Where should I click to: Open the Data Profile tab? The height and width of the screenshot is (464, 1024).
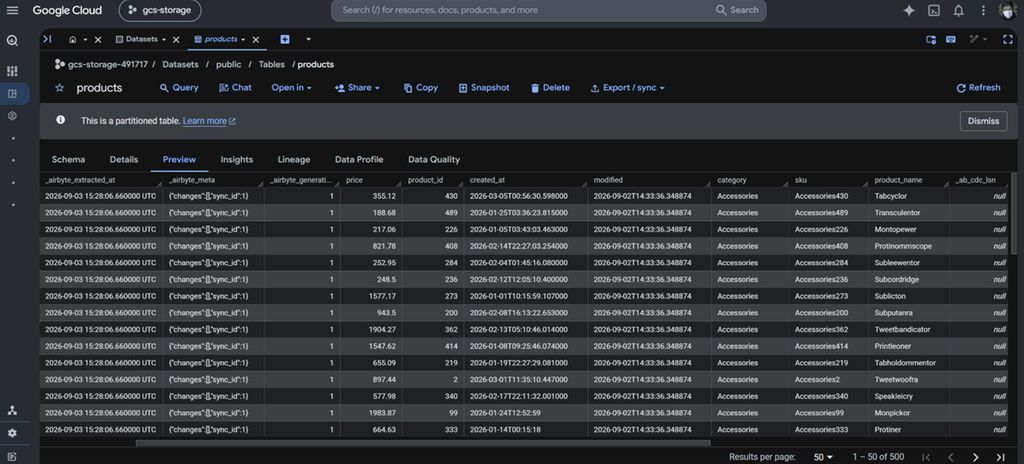click(359, 159)
